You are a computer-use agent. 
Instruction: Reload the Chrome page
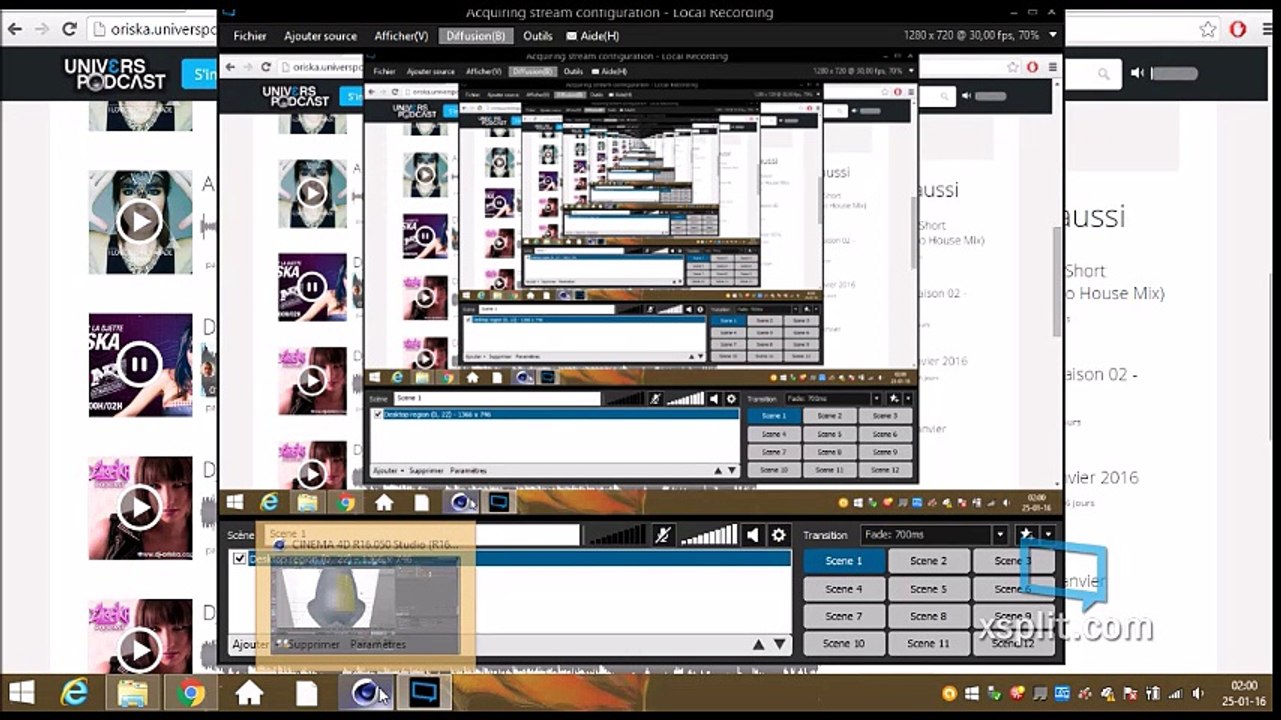click(69, 30)
